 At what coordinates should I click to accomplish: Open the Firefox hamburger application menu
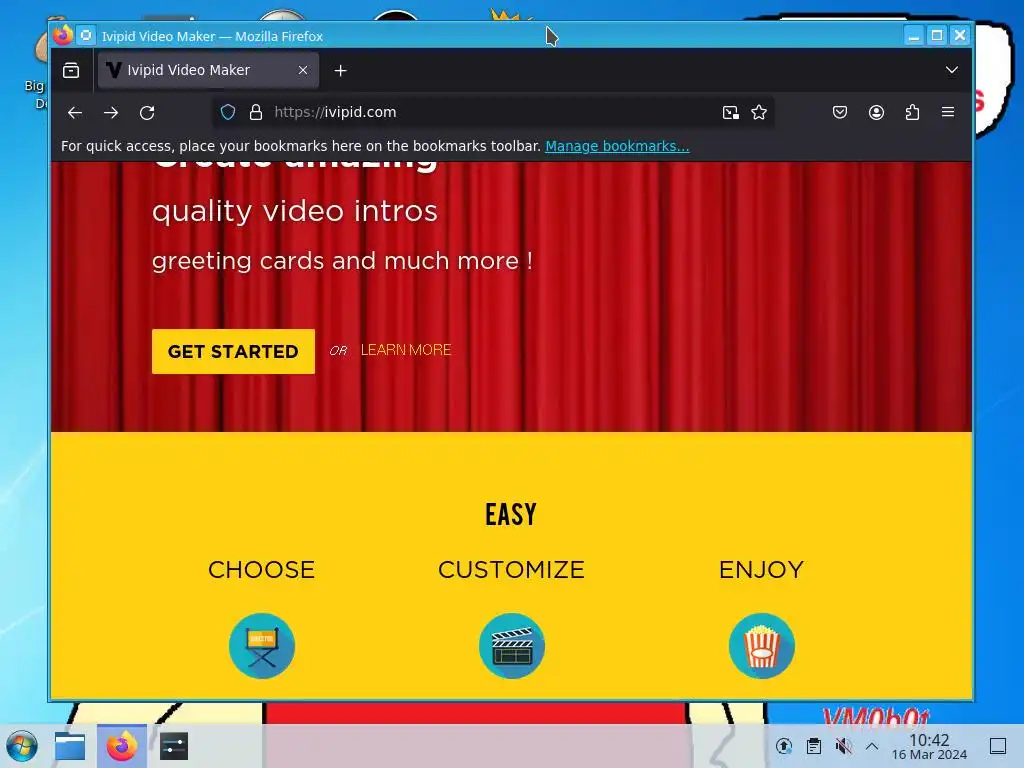coord(948,112)
